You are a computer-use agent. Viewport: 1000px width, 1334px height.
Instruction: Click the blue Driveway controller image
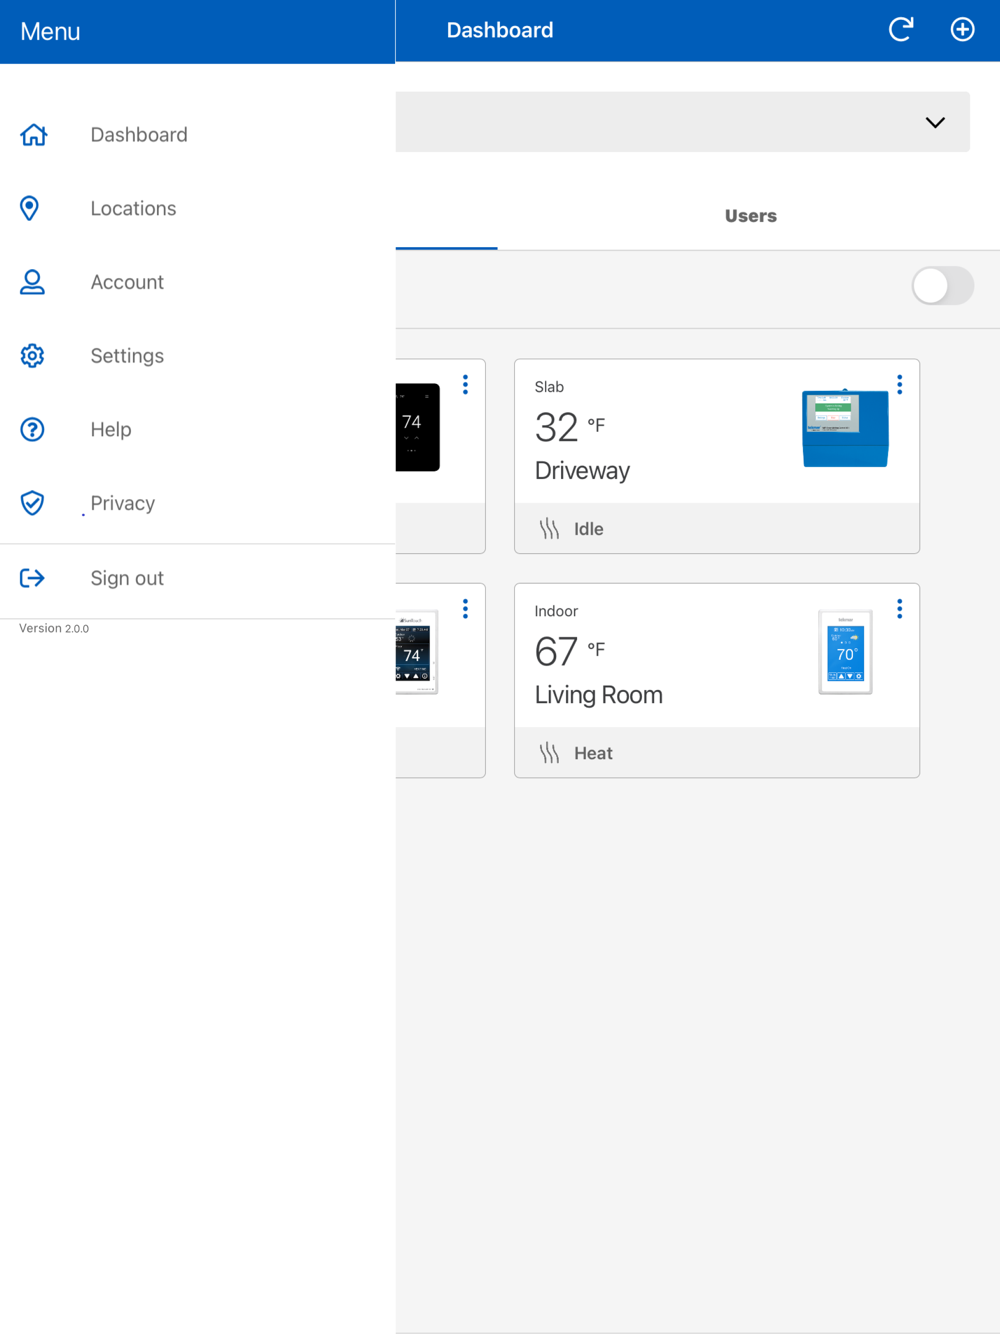point(845,428)
